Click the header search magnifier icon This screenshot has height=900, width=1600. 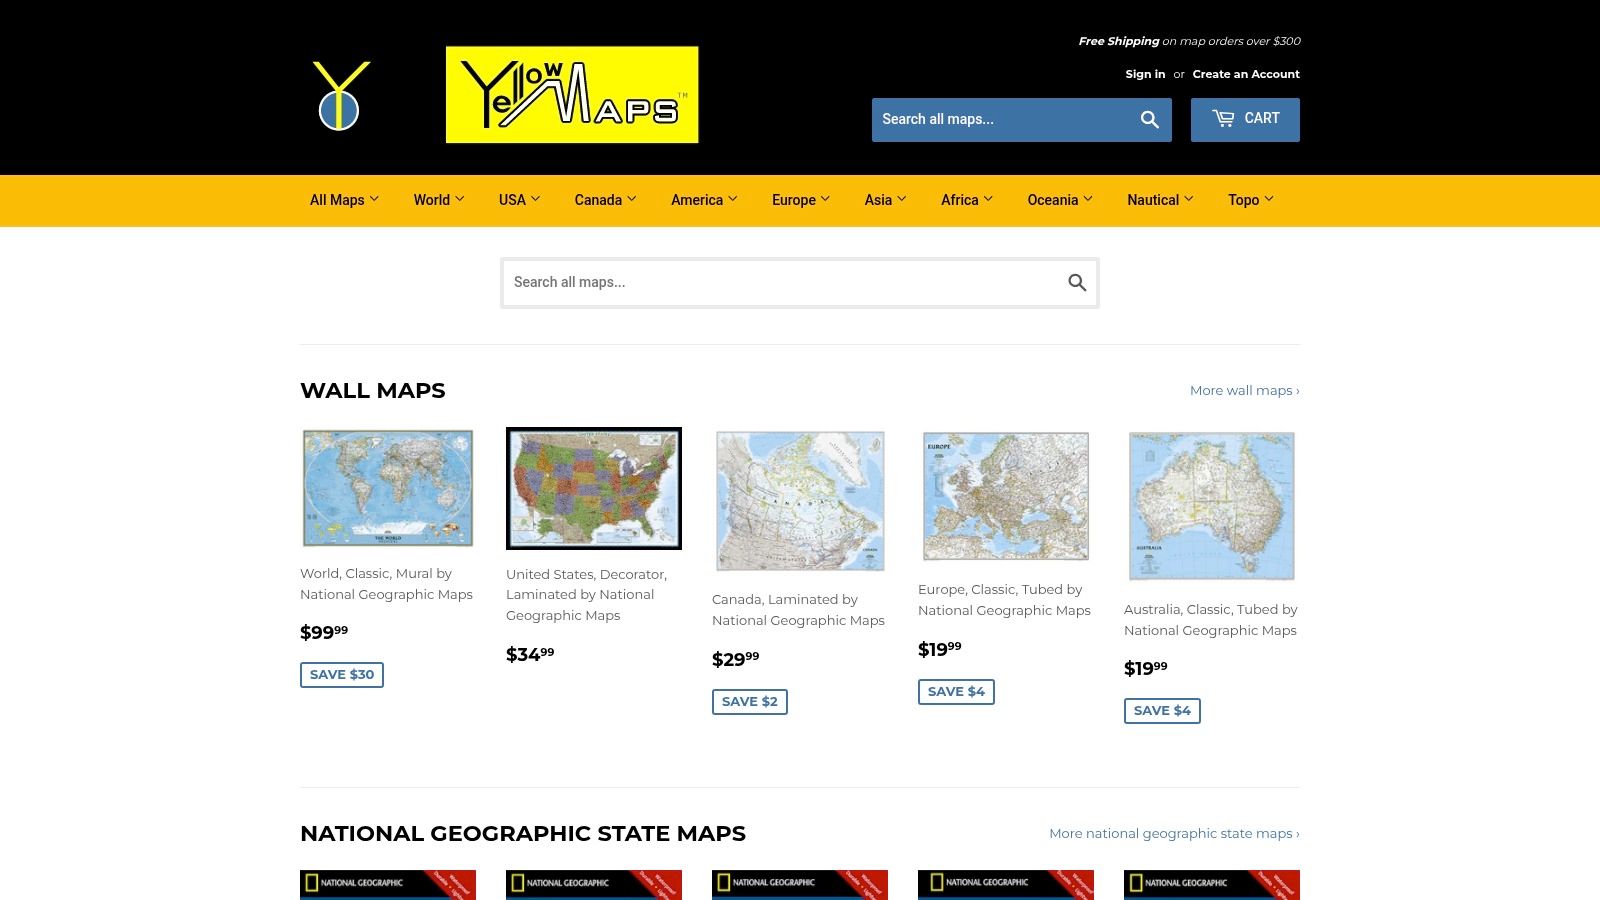1149,119
